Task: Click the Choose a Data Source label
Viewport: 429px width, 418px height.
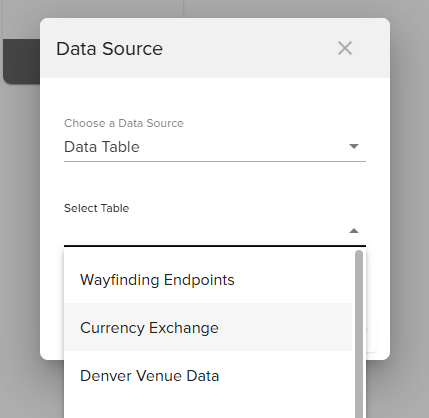Action: tap(124, 123)
